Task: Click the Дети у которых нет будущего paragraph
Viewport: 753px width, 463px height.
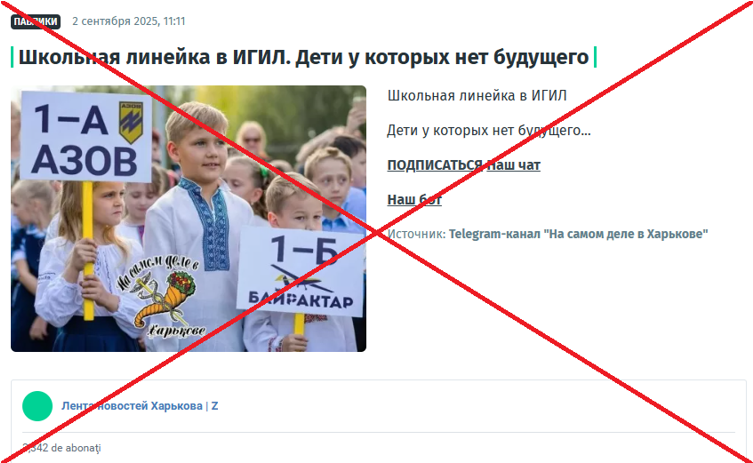Action: coord(489,131)
